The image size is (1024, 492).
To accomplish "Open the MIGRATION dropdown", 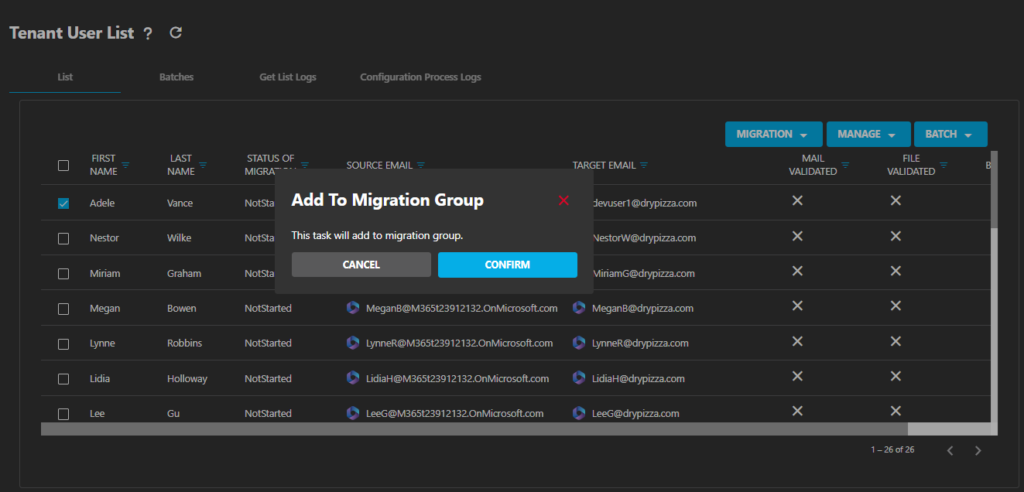I will (x=774, y=134).
